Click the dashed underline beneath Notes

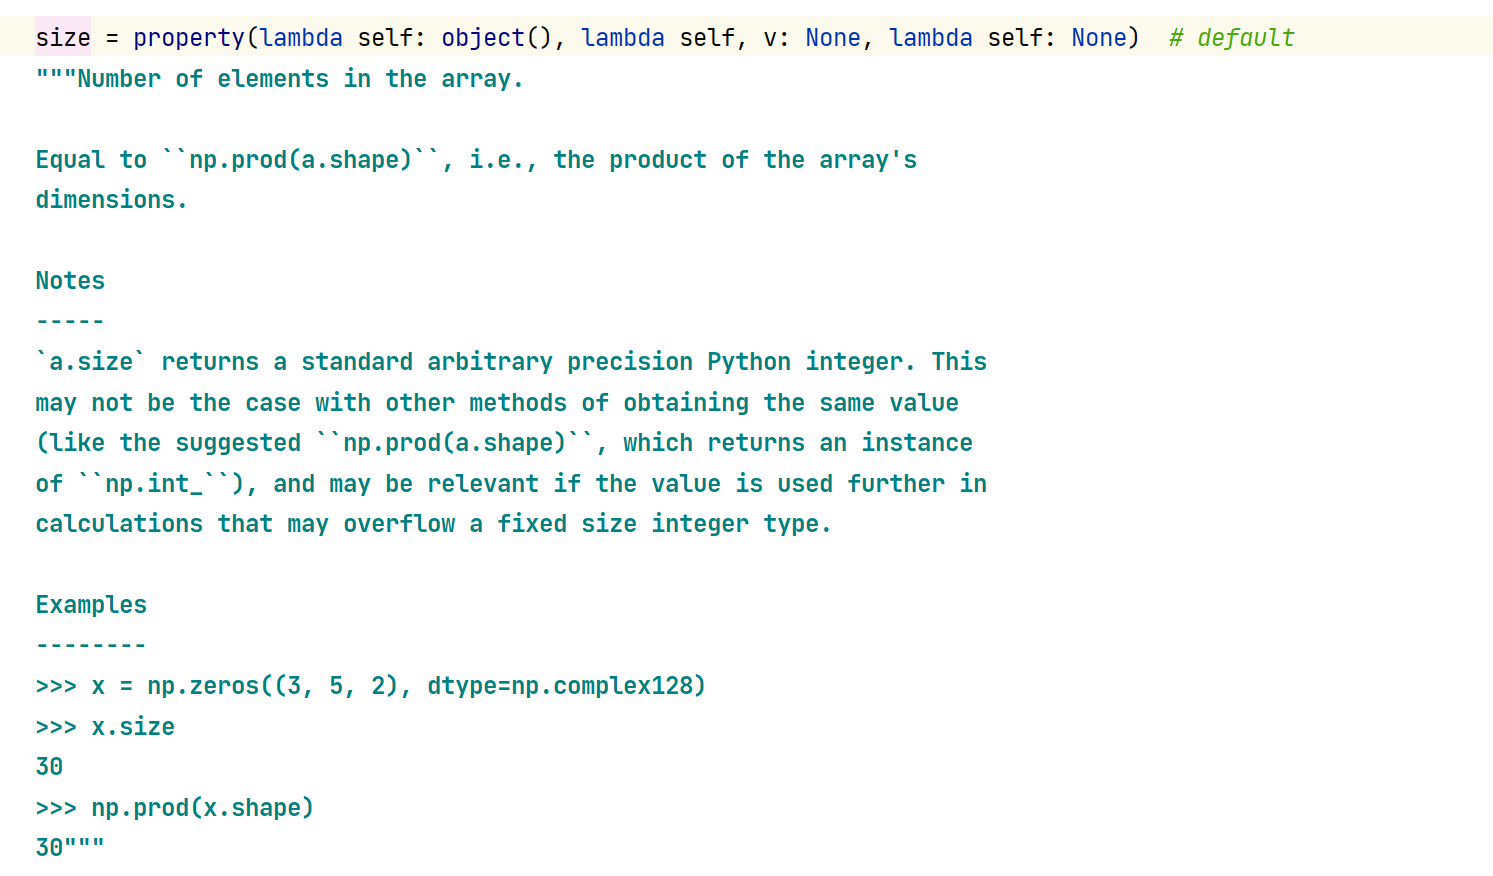(x=70, y=322)
